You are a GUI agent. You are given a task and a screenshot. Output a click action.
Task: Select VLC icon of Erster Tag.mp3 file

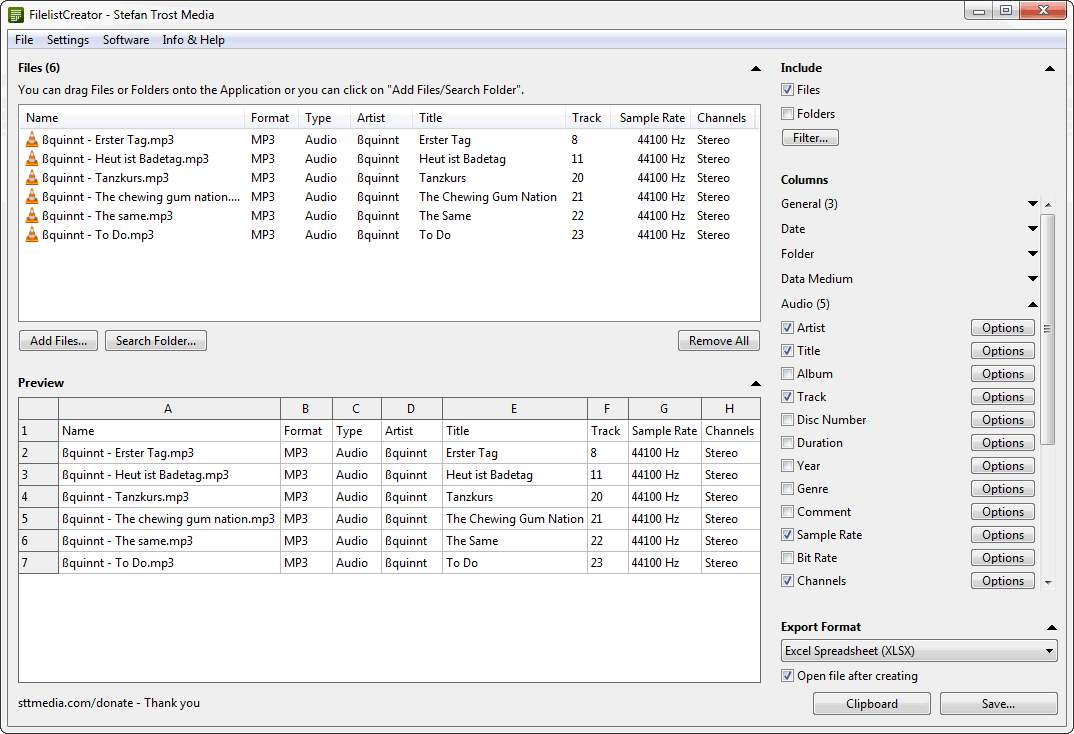pyautogui.click(x=32, y=140)
